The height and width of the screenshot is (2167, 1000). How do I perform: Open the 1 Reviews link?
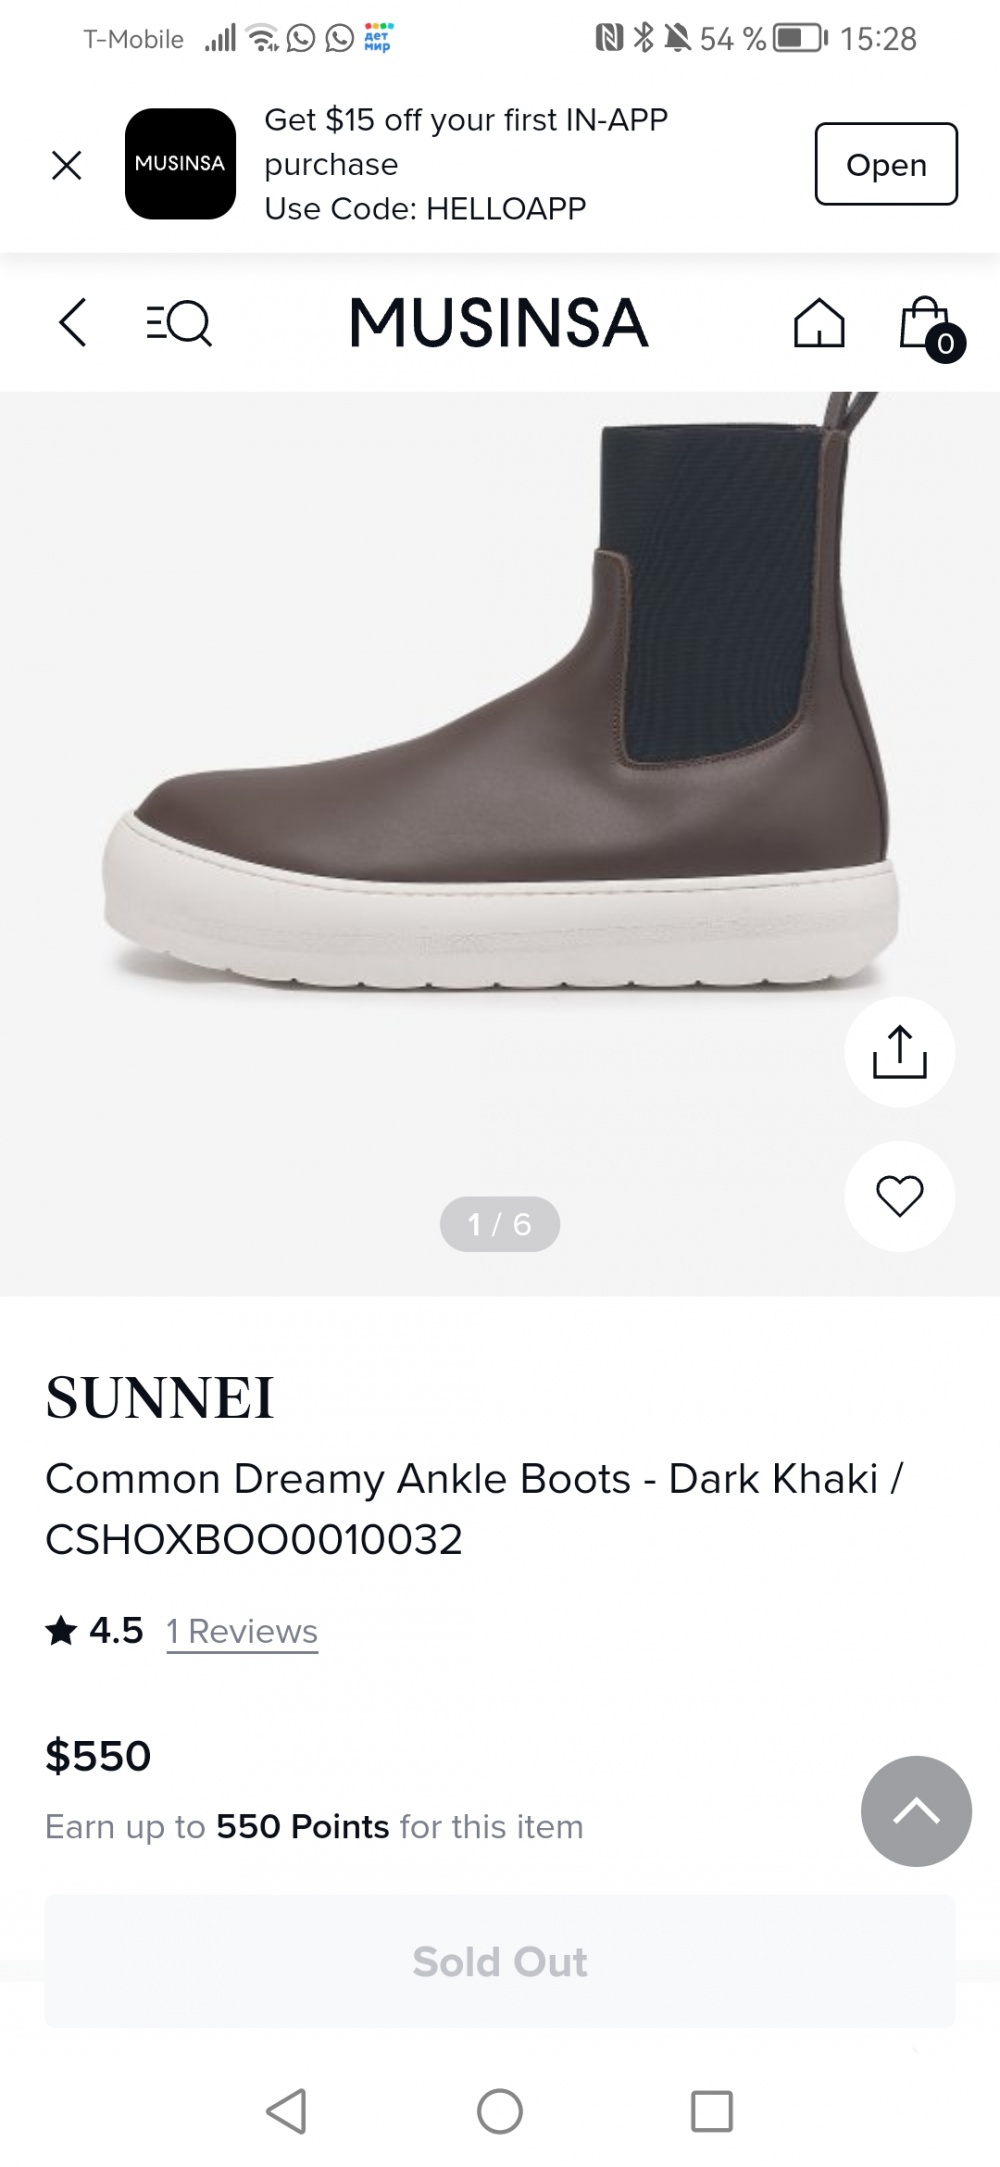242,1631
